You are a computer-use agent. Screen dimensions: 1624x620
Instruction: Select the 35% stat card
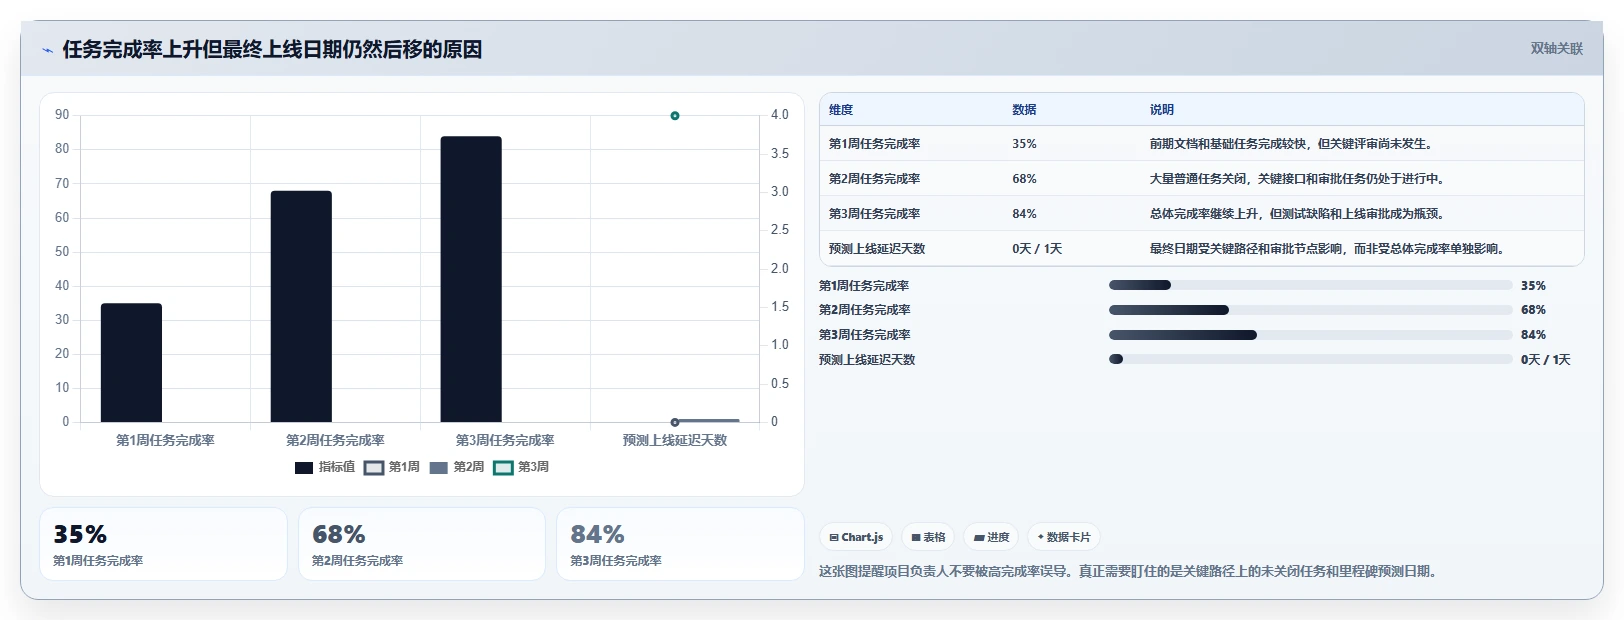coord(163,544)
